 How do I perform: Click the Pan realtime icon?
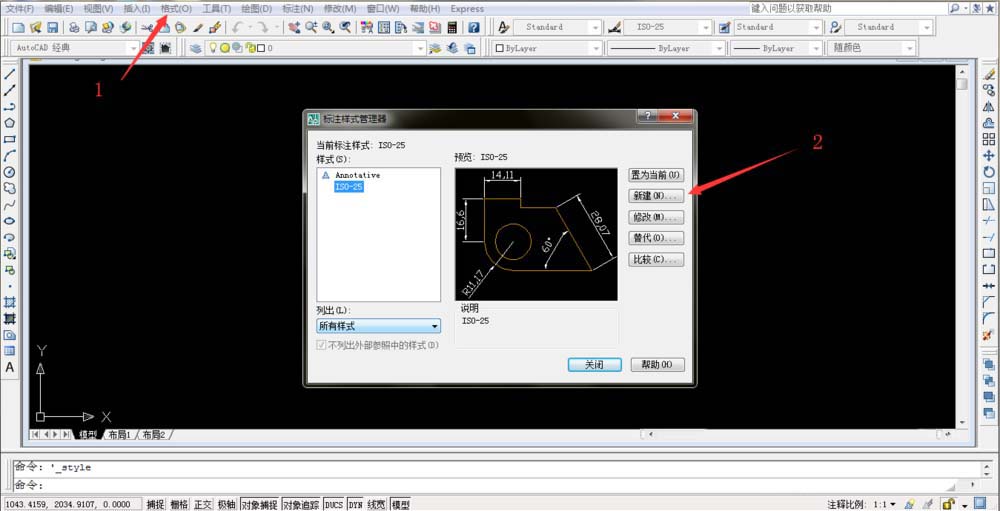tap(294, 27)
